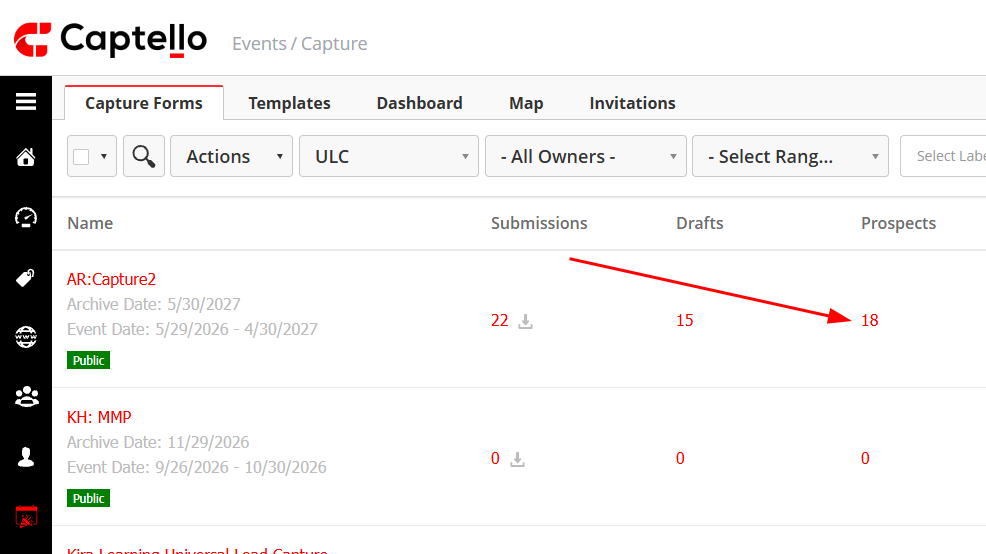The height and width of the screenshot is (554, 986).
Task: Open the 15 drafts count for AR:Capture2
Action: pyautogui.click(x=685, y=321)
